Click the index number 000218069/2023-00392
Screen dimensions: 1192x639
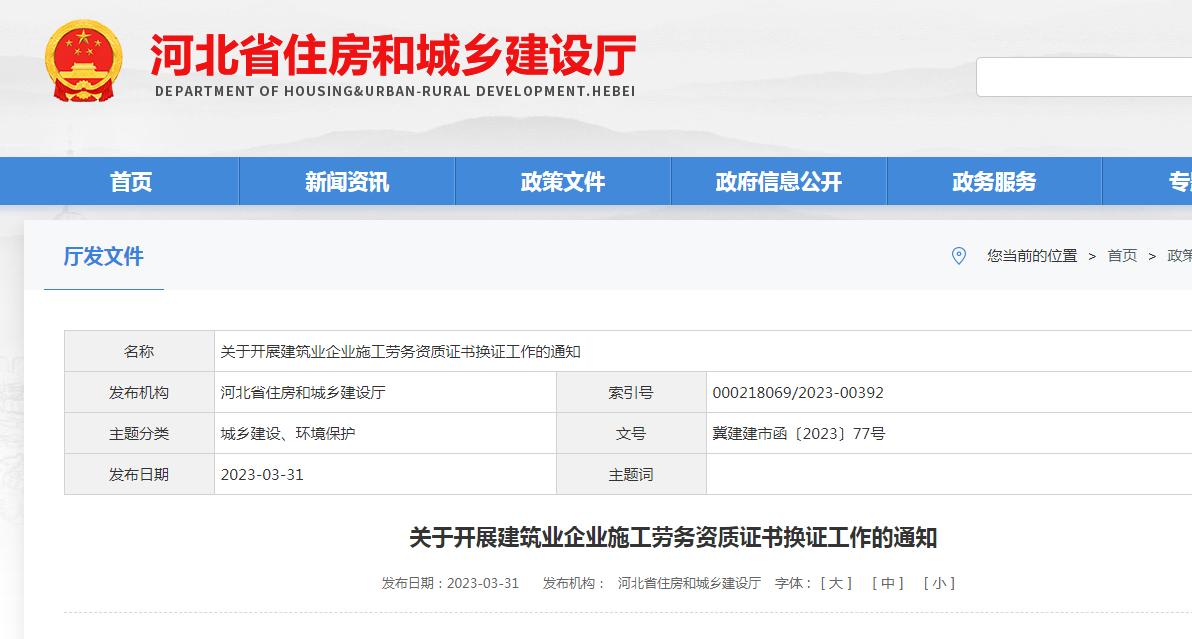click(798, 393)
